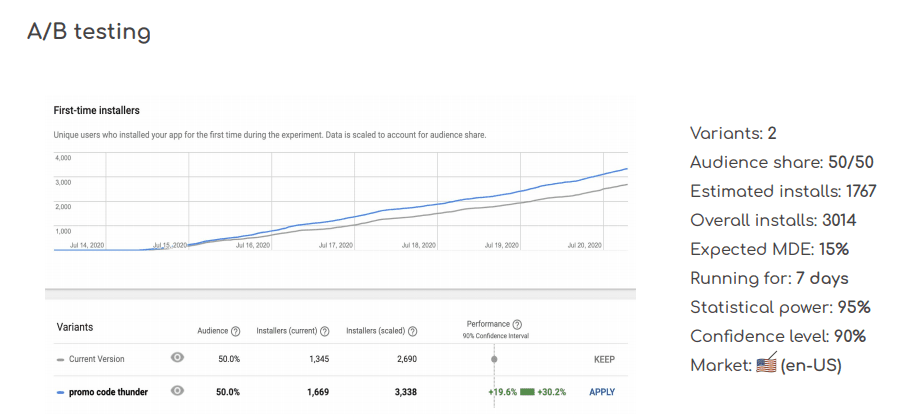Click the gray performance baseline dot
The height and width of the screenshot is (414, 902).
[x=494, y=359]
